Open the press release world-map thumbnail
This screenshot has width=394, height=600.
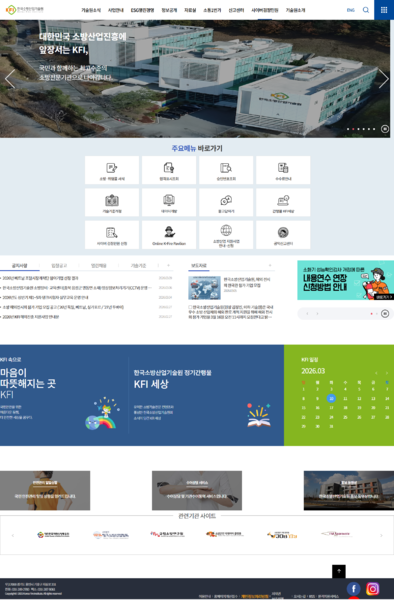coord(204,288)
